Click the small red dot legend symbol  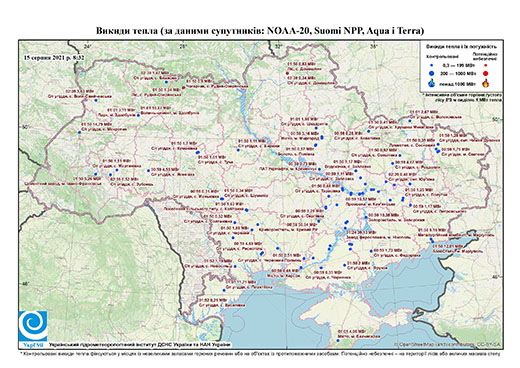tap(485, 66)
